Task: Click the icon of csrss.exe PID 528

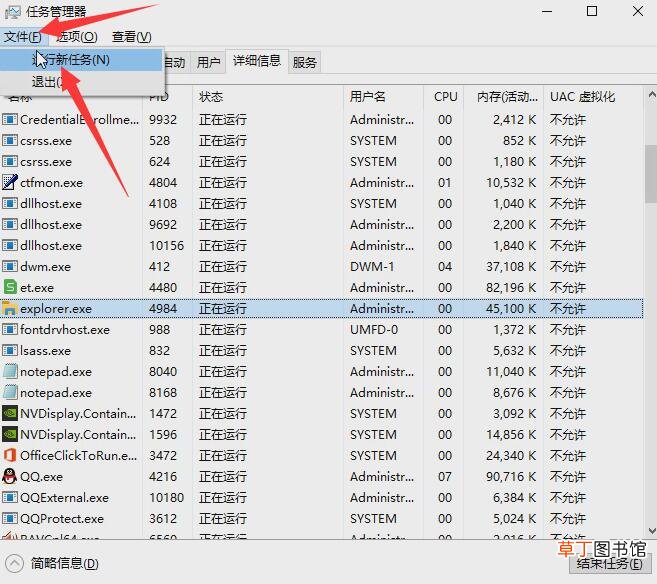Action: click(x=10, y=141)
